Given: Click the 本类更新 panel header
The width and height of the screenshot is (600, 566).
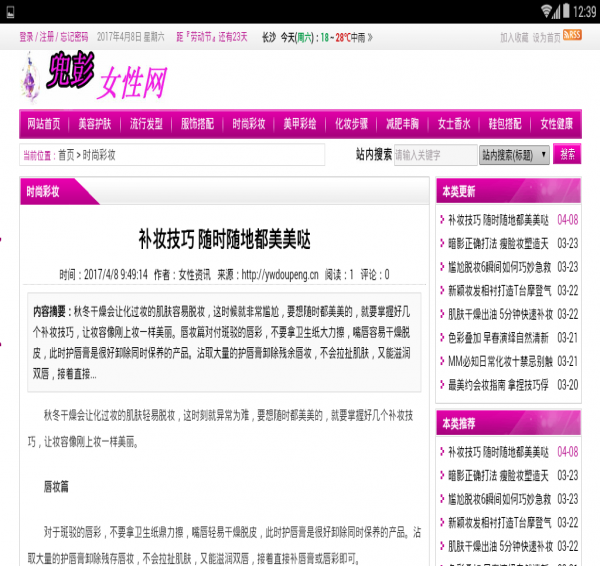Looking at the screenshot, I should tap(509, 191).
